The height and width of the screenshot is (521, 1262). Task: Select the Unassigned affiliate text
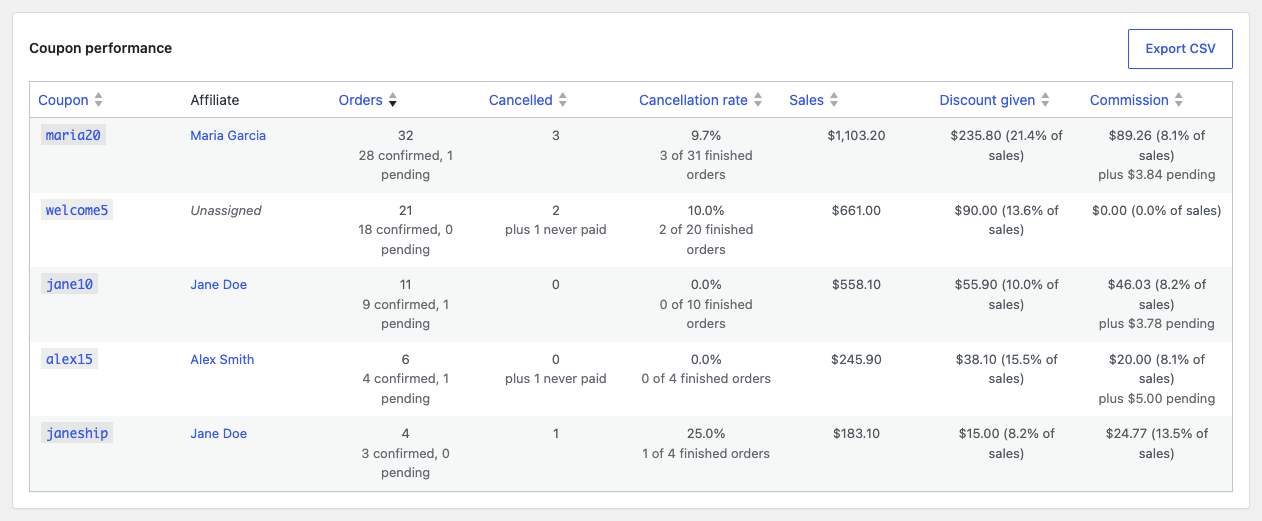[x=226, y=210]
